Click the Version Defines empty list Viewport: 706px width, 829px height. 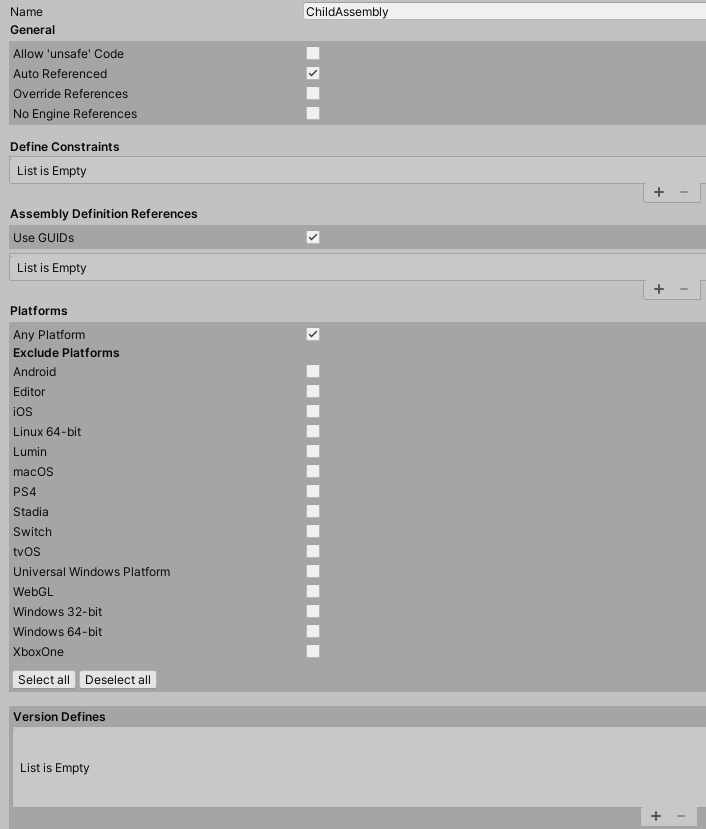point(360,767)
